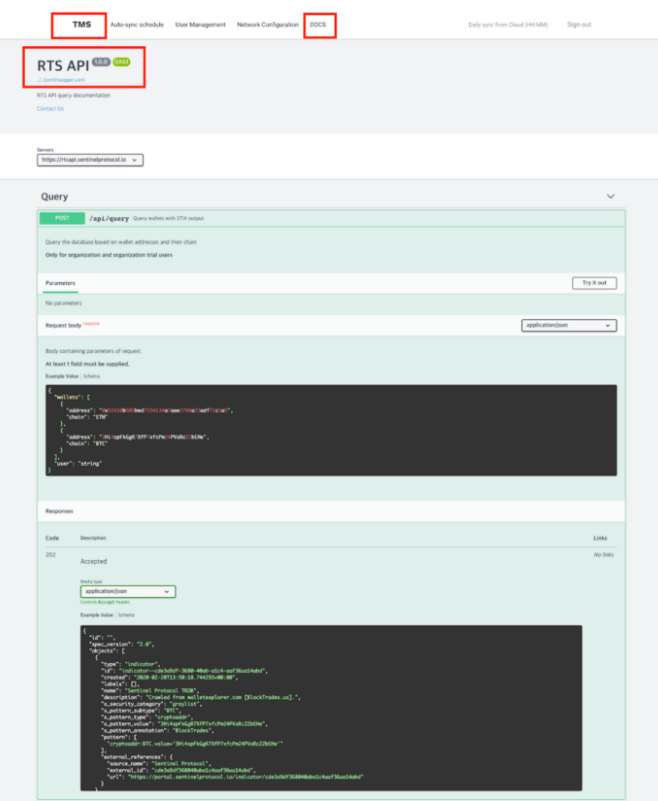Screen dimensions: 658x801
Task: Click the TMS logo in header
Action: 81,24
